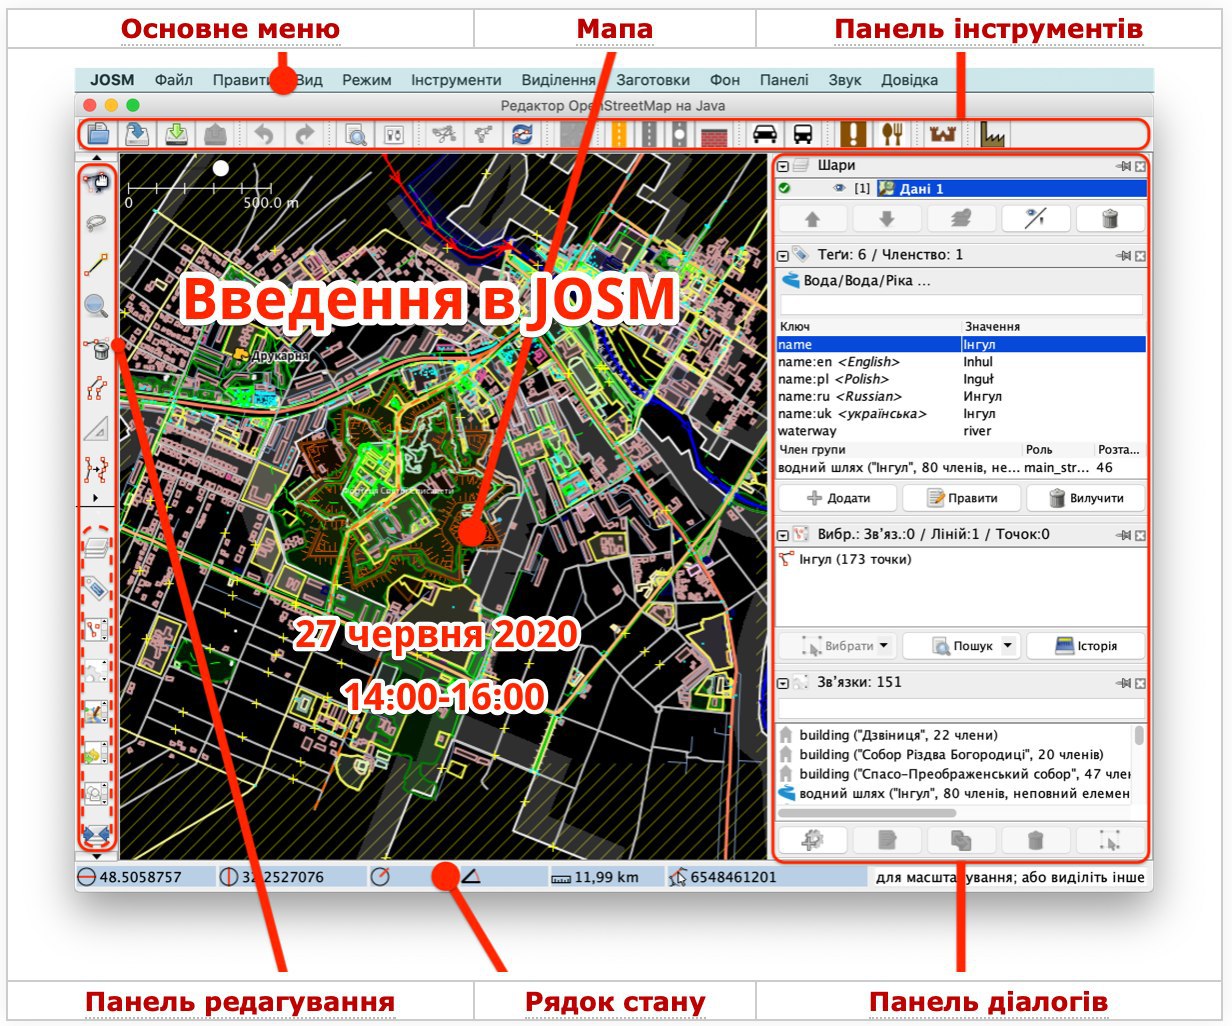Screen dimensions: 1232x1026
Task: Click the 11,99 km distance in status bar
Action: click(606, 877)
